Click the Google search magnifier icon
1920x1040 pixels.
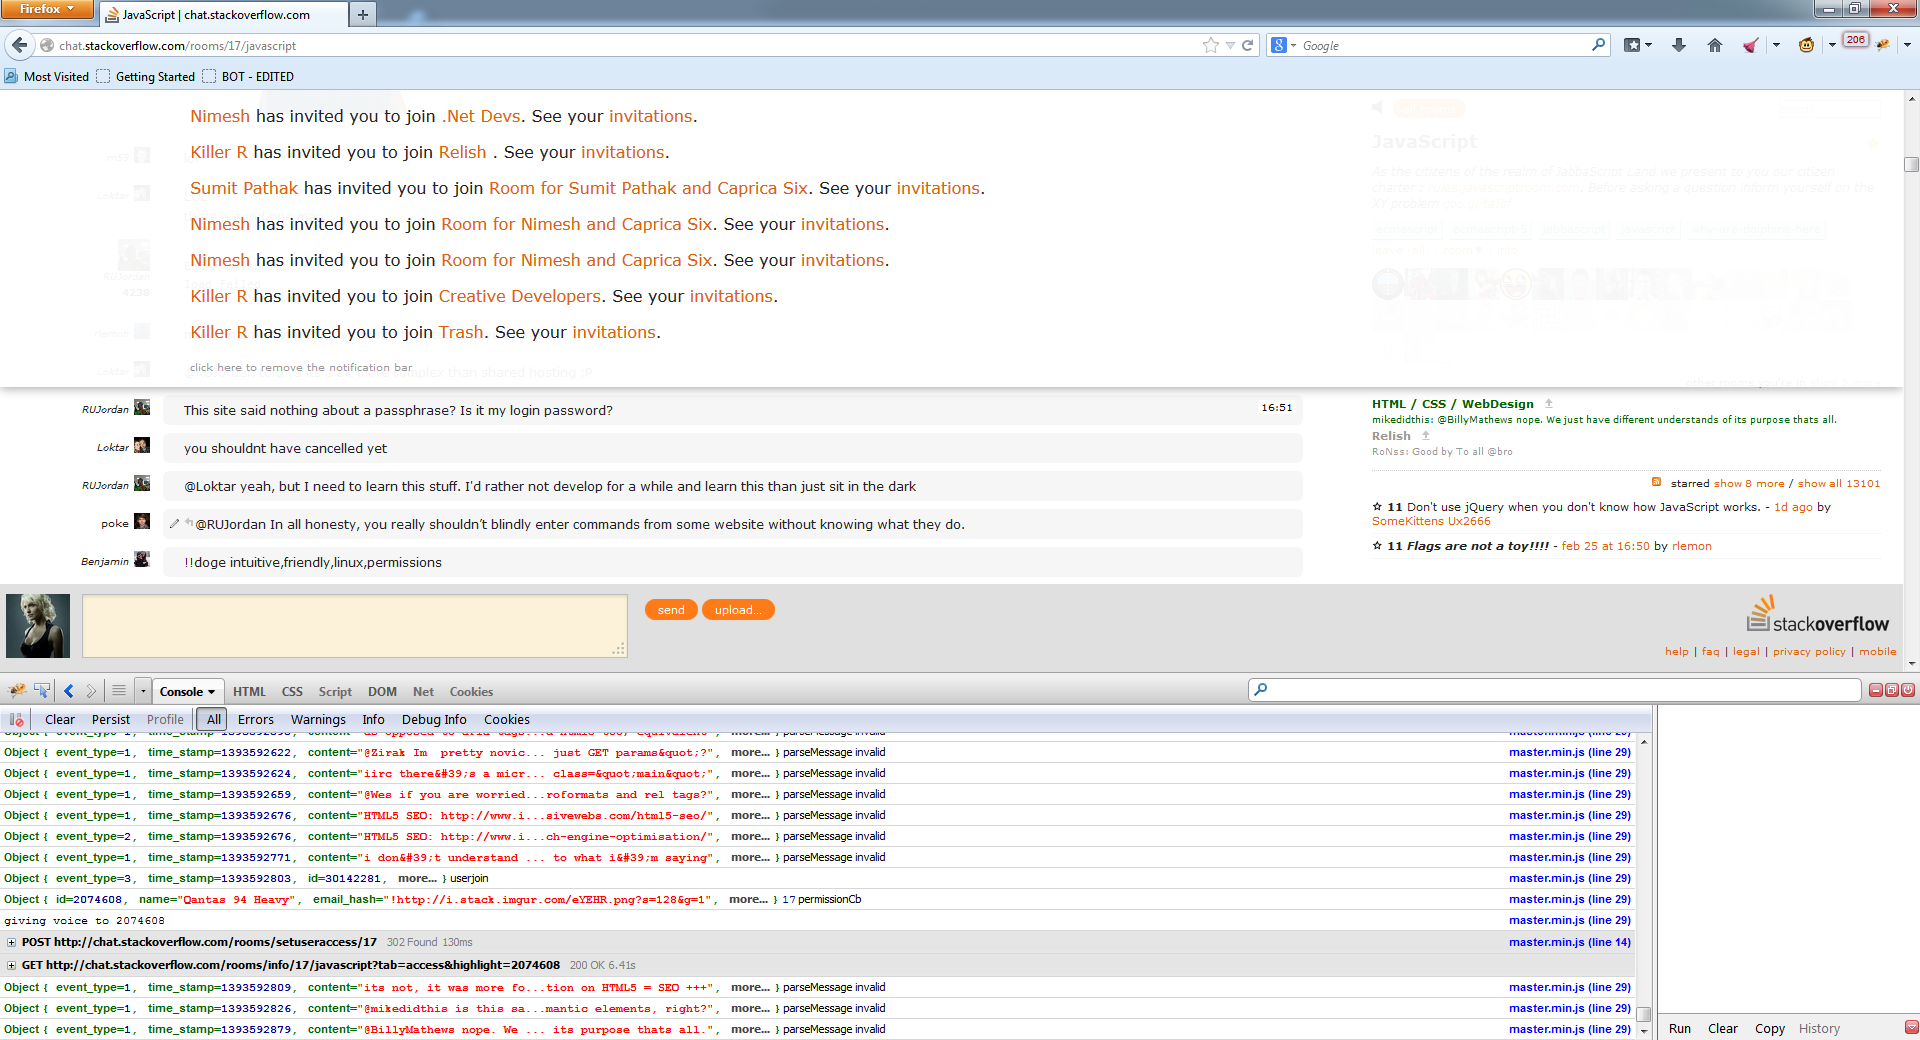[1598, 45]
